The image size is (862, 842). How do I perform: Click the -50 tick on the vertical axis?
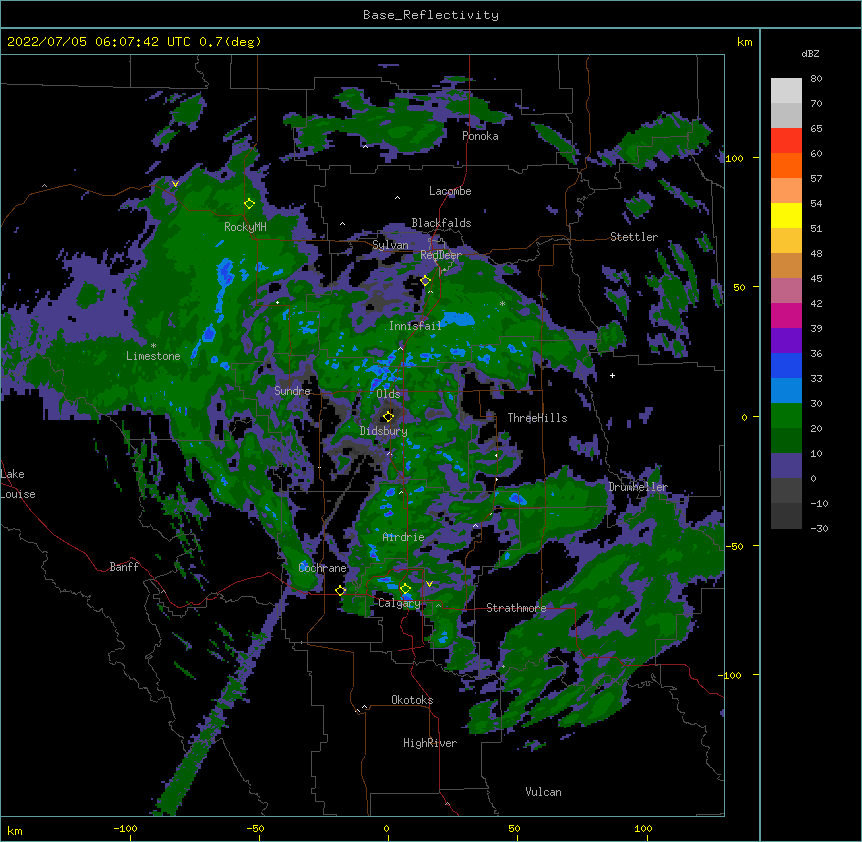734,546
